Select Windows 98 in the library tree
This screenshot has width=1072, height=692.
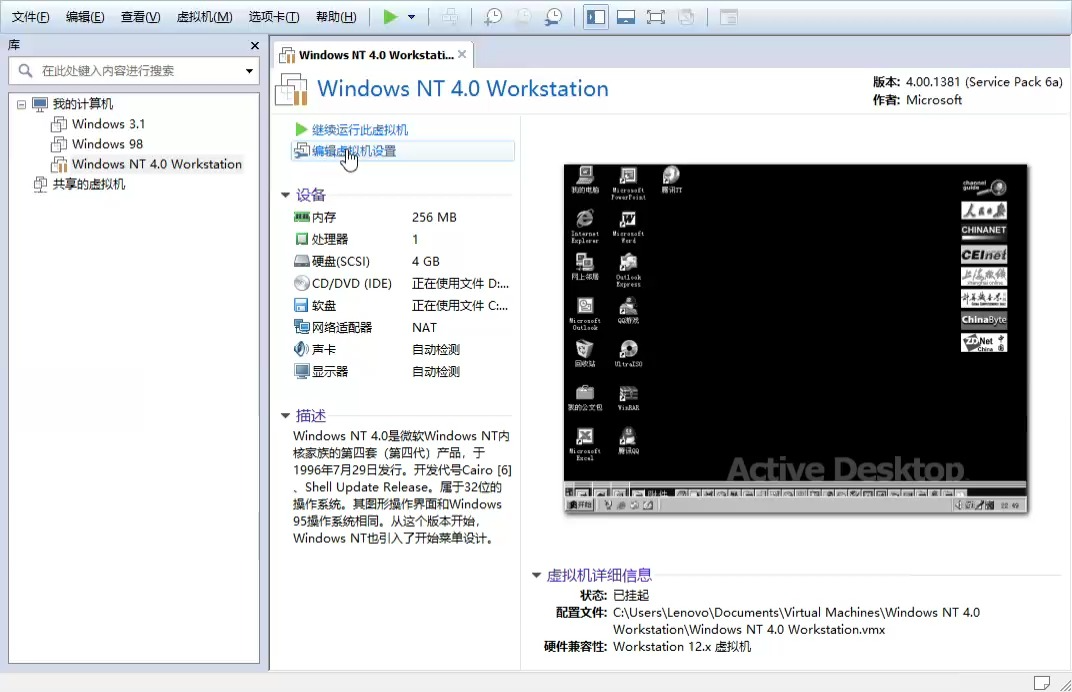108,143
